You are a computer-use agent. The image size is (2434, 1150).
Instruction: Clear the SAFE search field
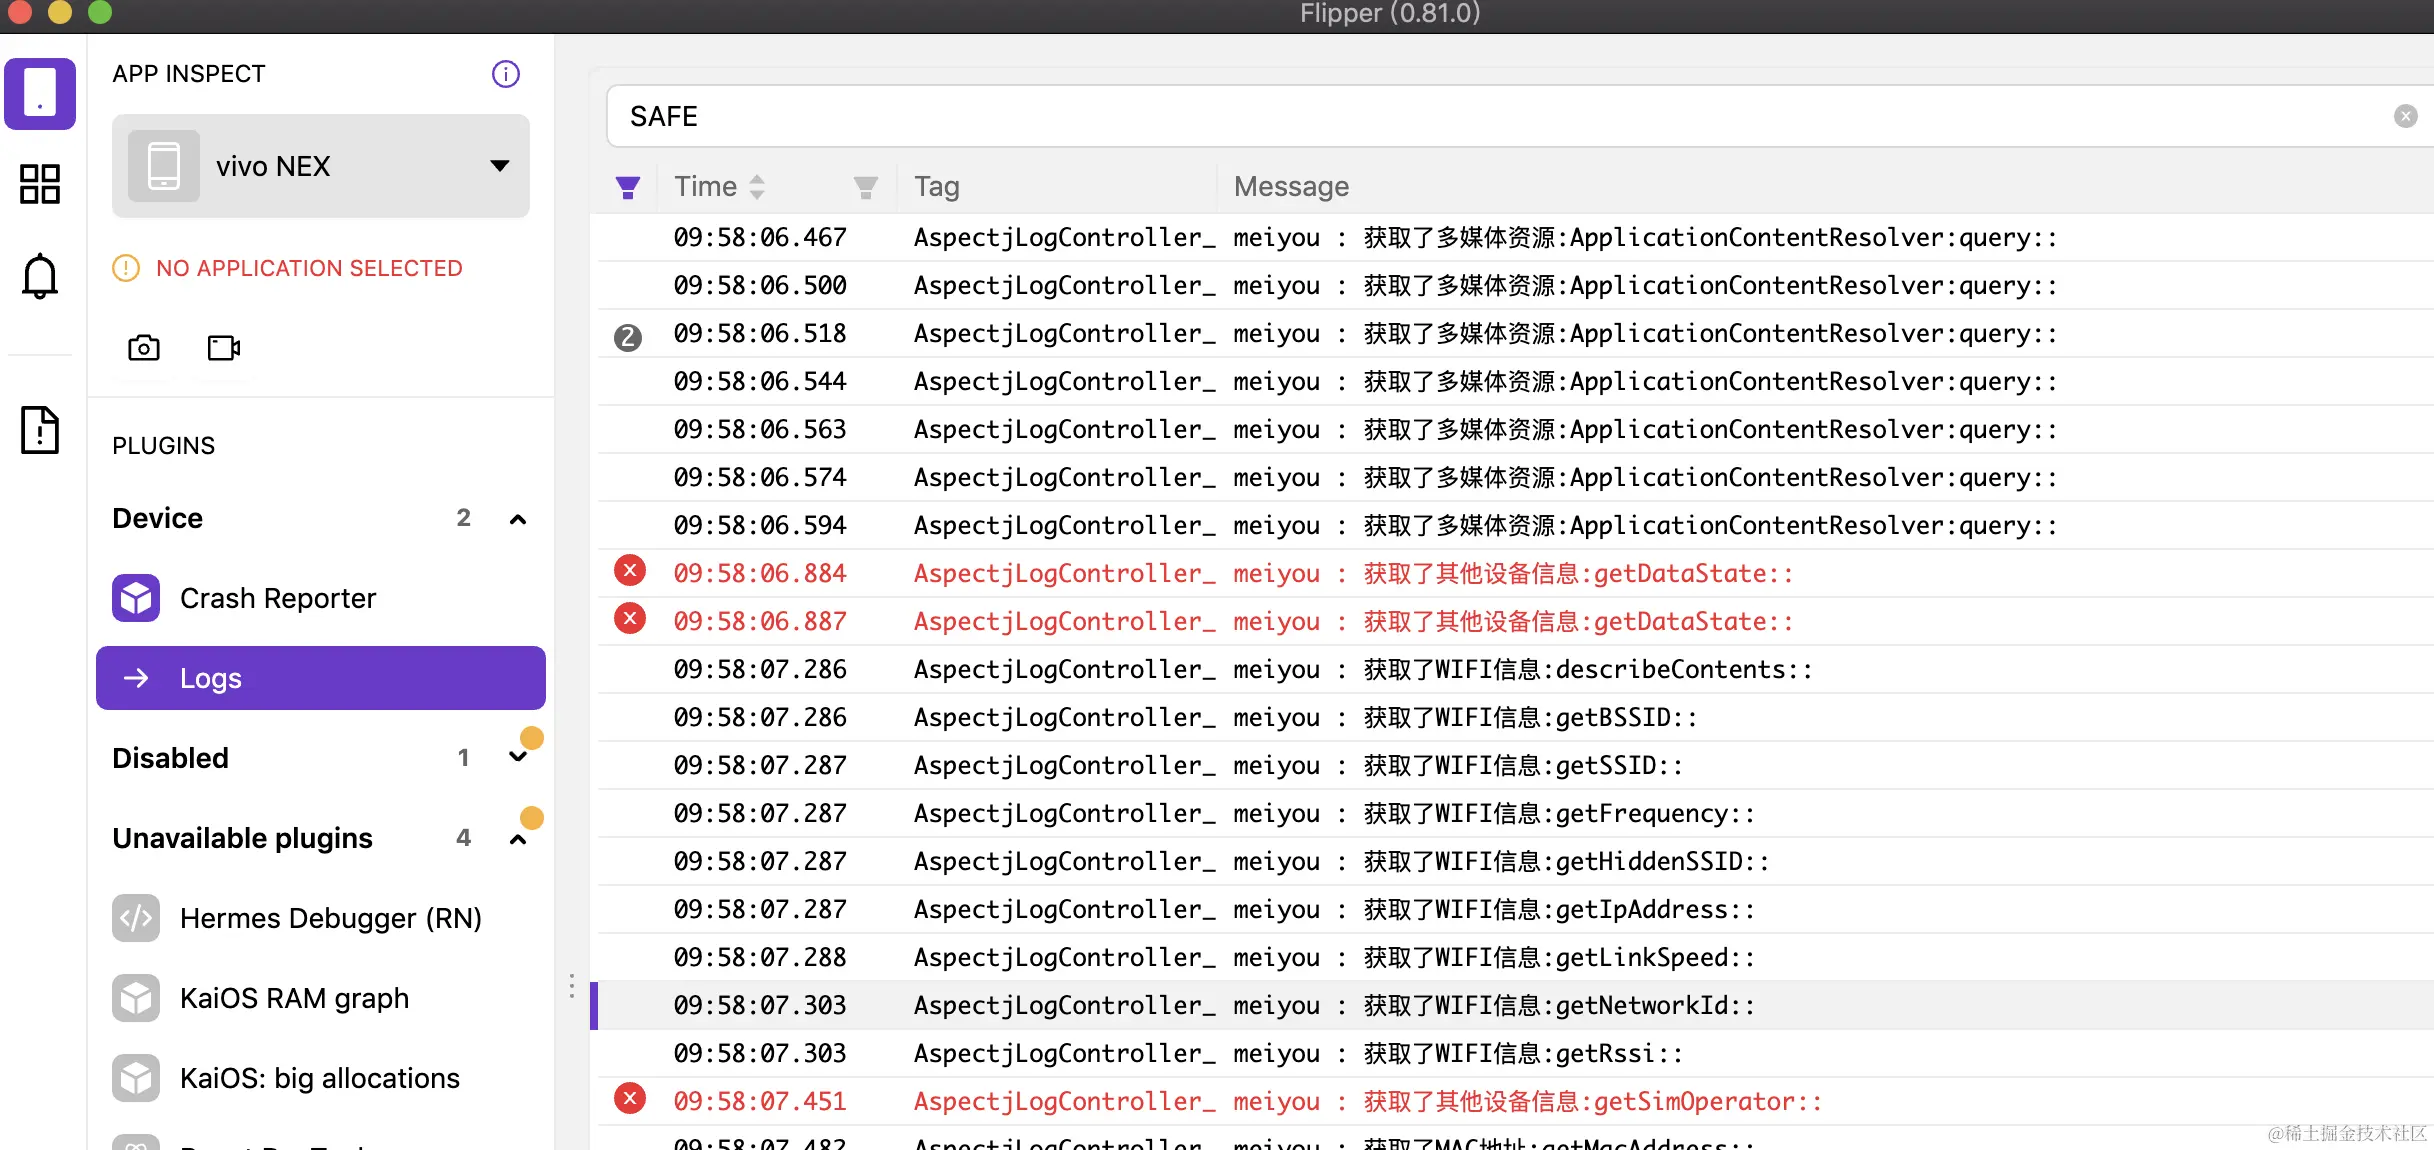coord(2405,117)
